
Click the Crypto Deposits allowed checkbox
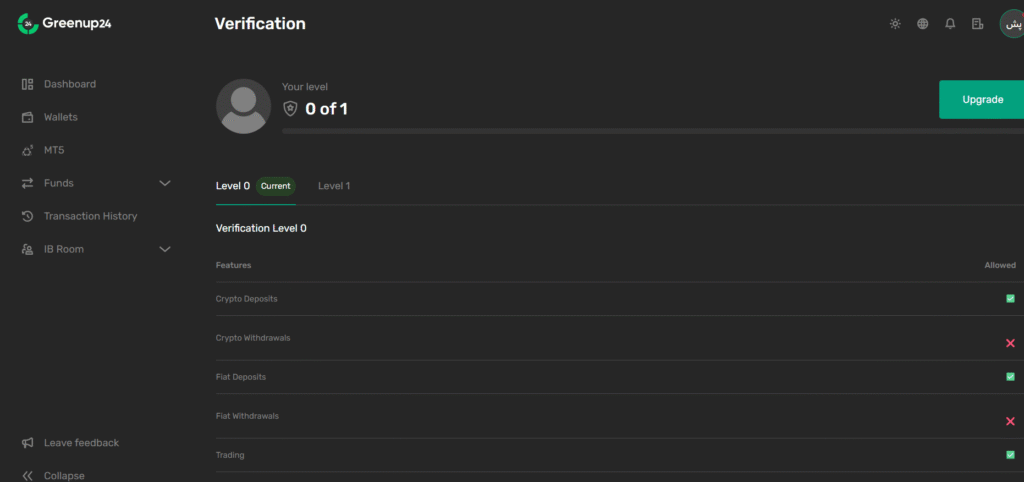1010,298
